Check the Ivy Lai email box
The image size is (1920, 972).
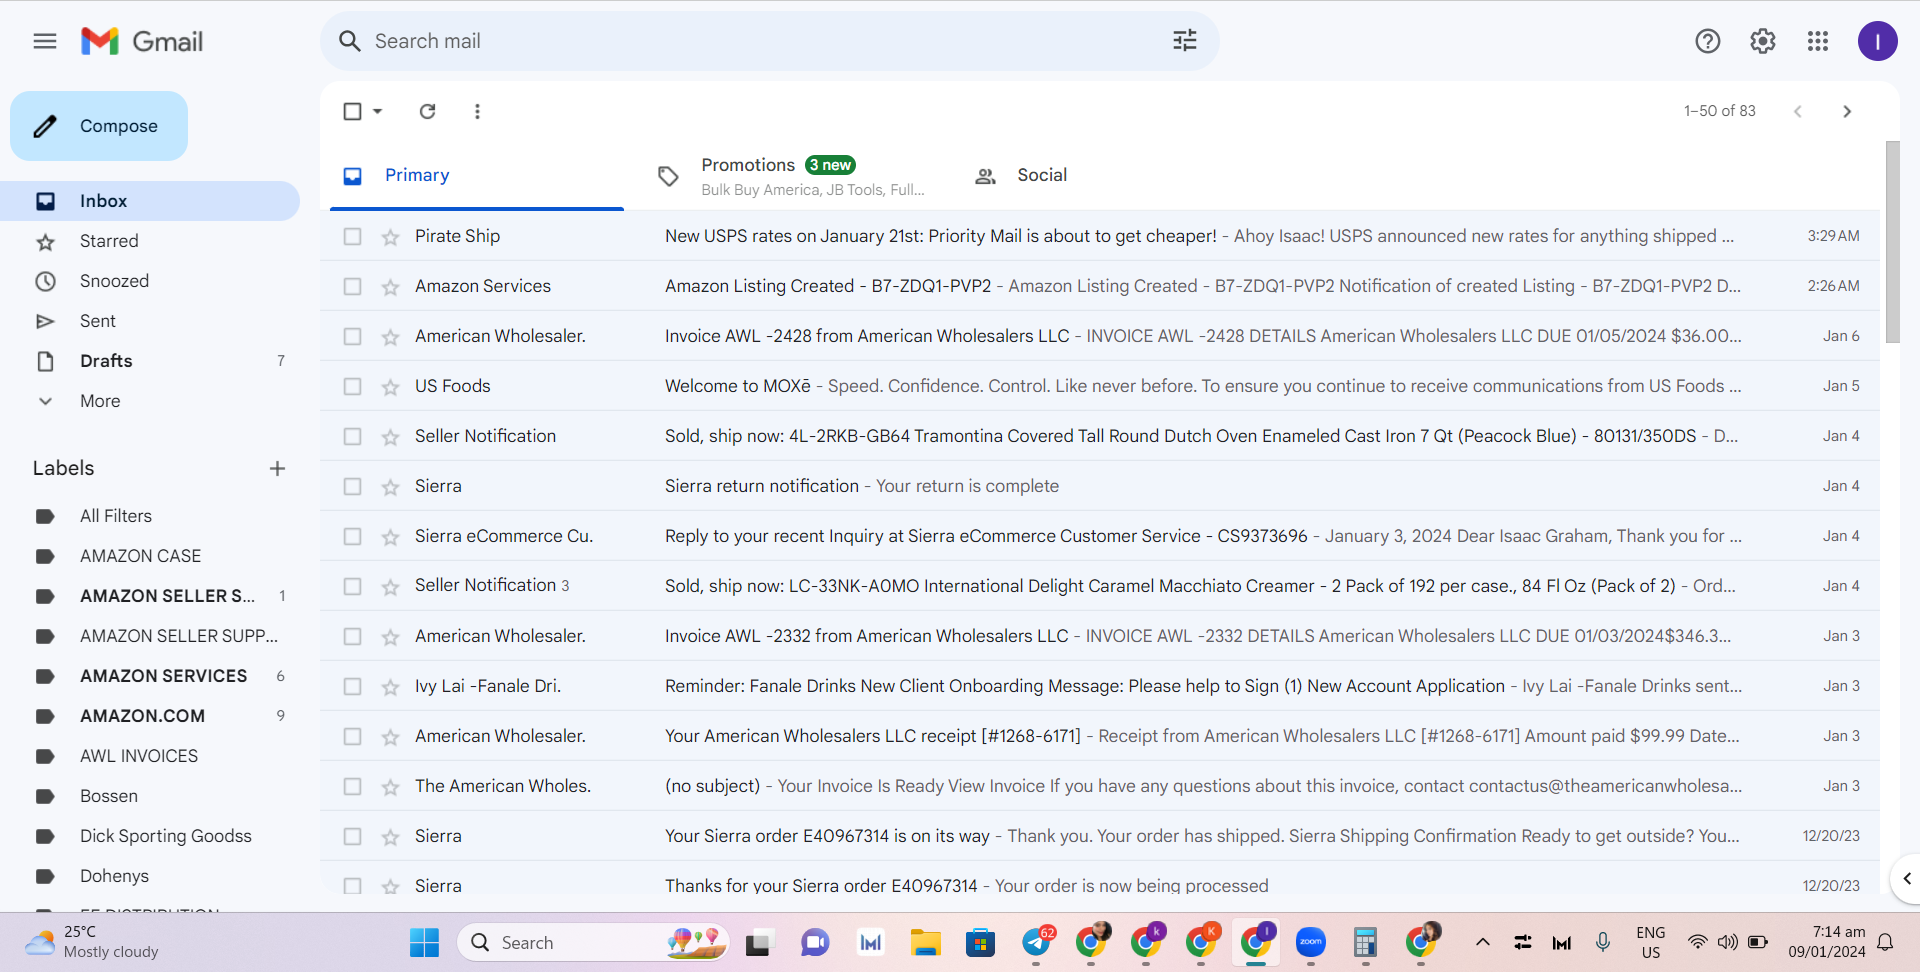tap(352, 686)
